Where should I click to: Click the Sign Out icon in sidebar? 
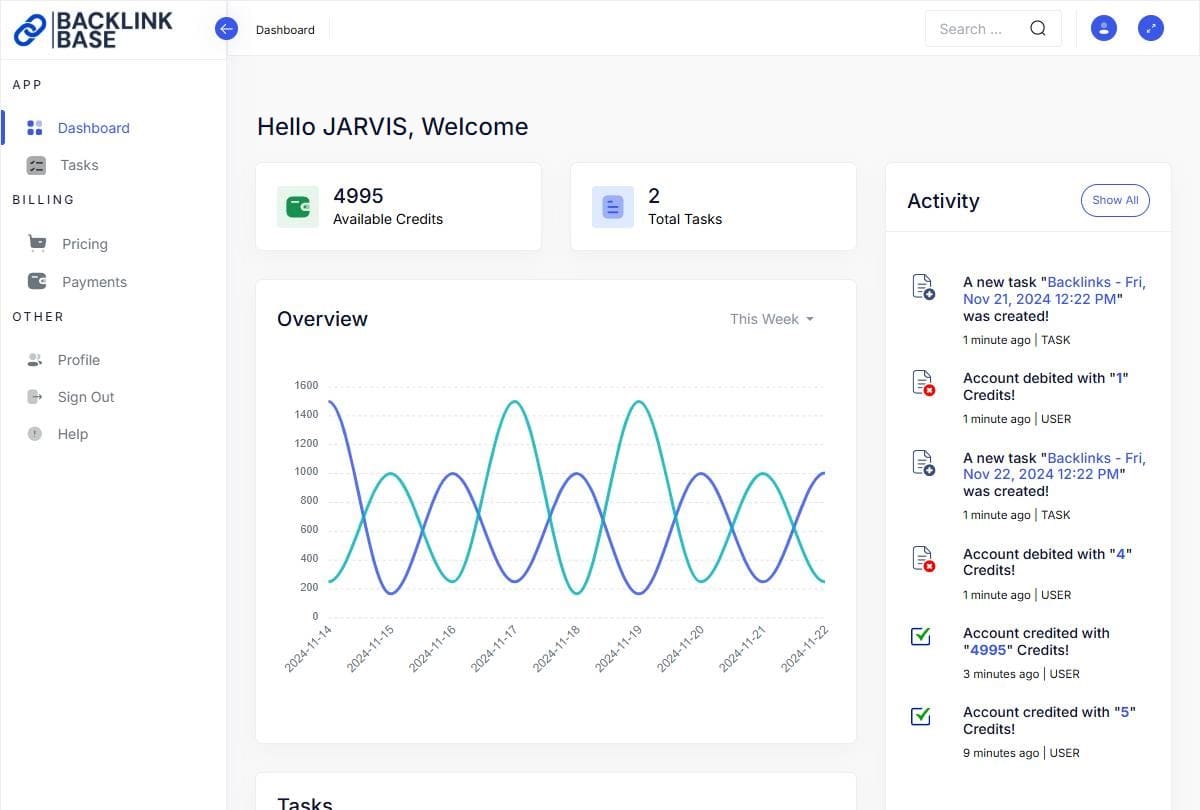pos(35,397)
